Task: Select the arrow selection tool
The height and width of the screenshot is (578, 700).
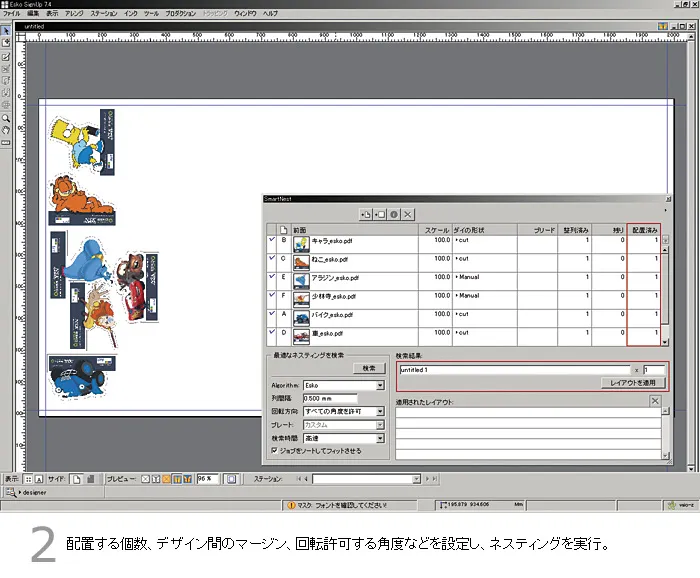Action: click(6, 30)
